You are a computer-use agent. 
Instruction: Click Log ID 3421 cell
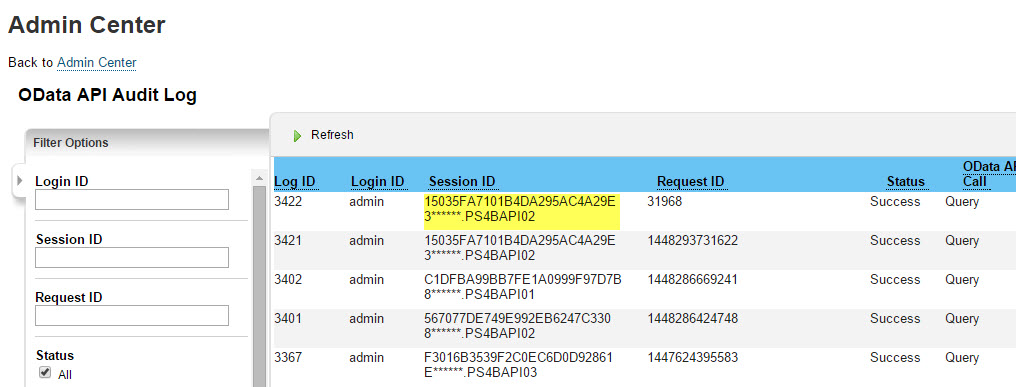tap(288, 240)
